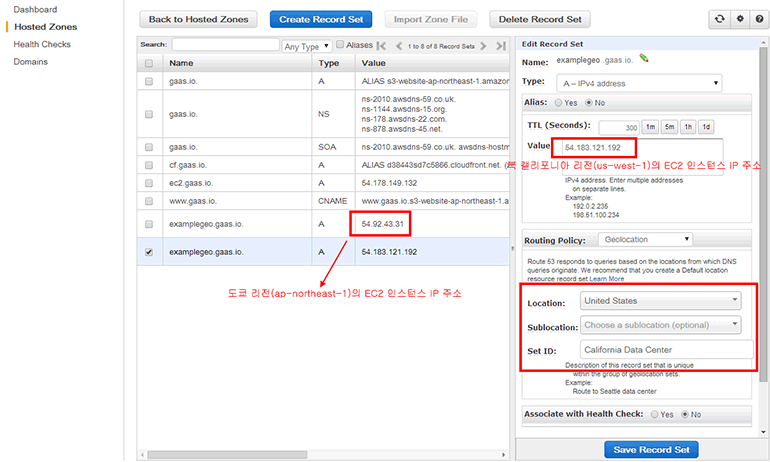Screen dimensions: 770x462
Task: Open Domains in the sidebar
Action: coord(30,62)
